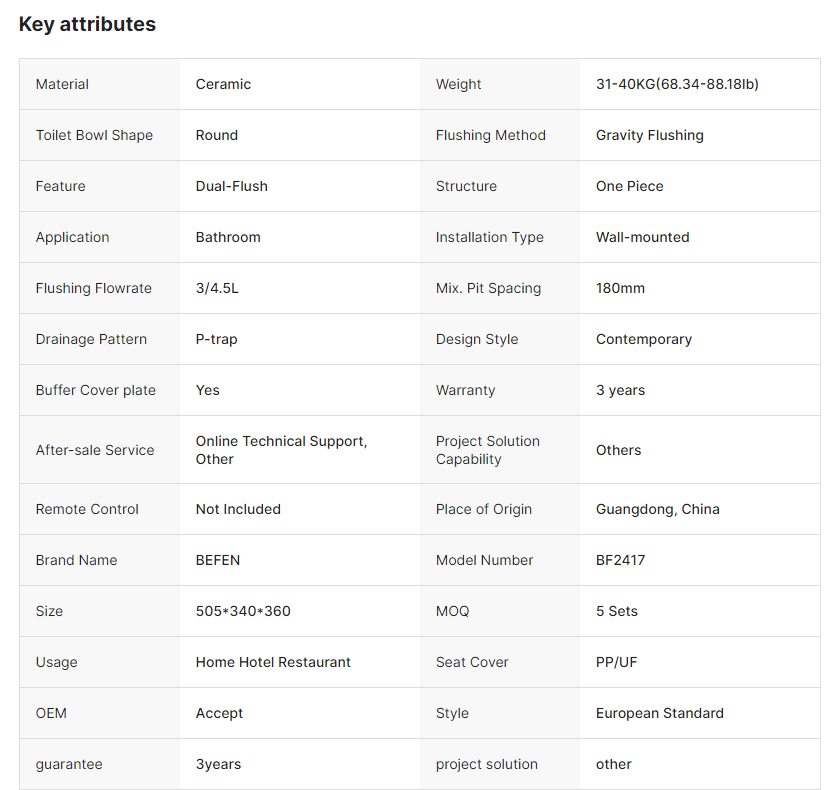Screen dimensions: 838x790
Task: Select the 505*340*360 size value
Action: pyautogui.click(x=243, y=611)
